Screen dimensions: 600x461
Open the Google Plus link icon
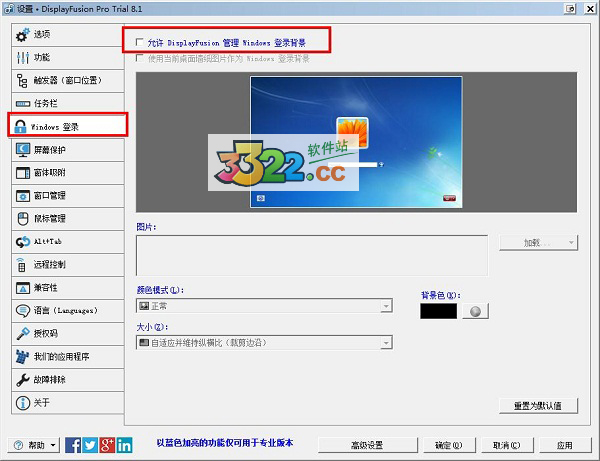tap(107, 445)
